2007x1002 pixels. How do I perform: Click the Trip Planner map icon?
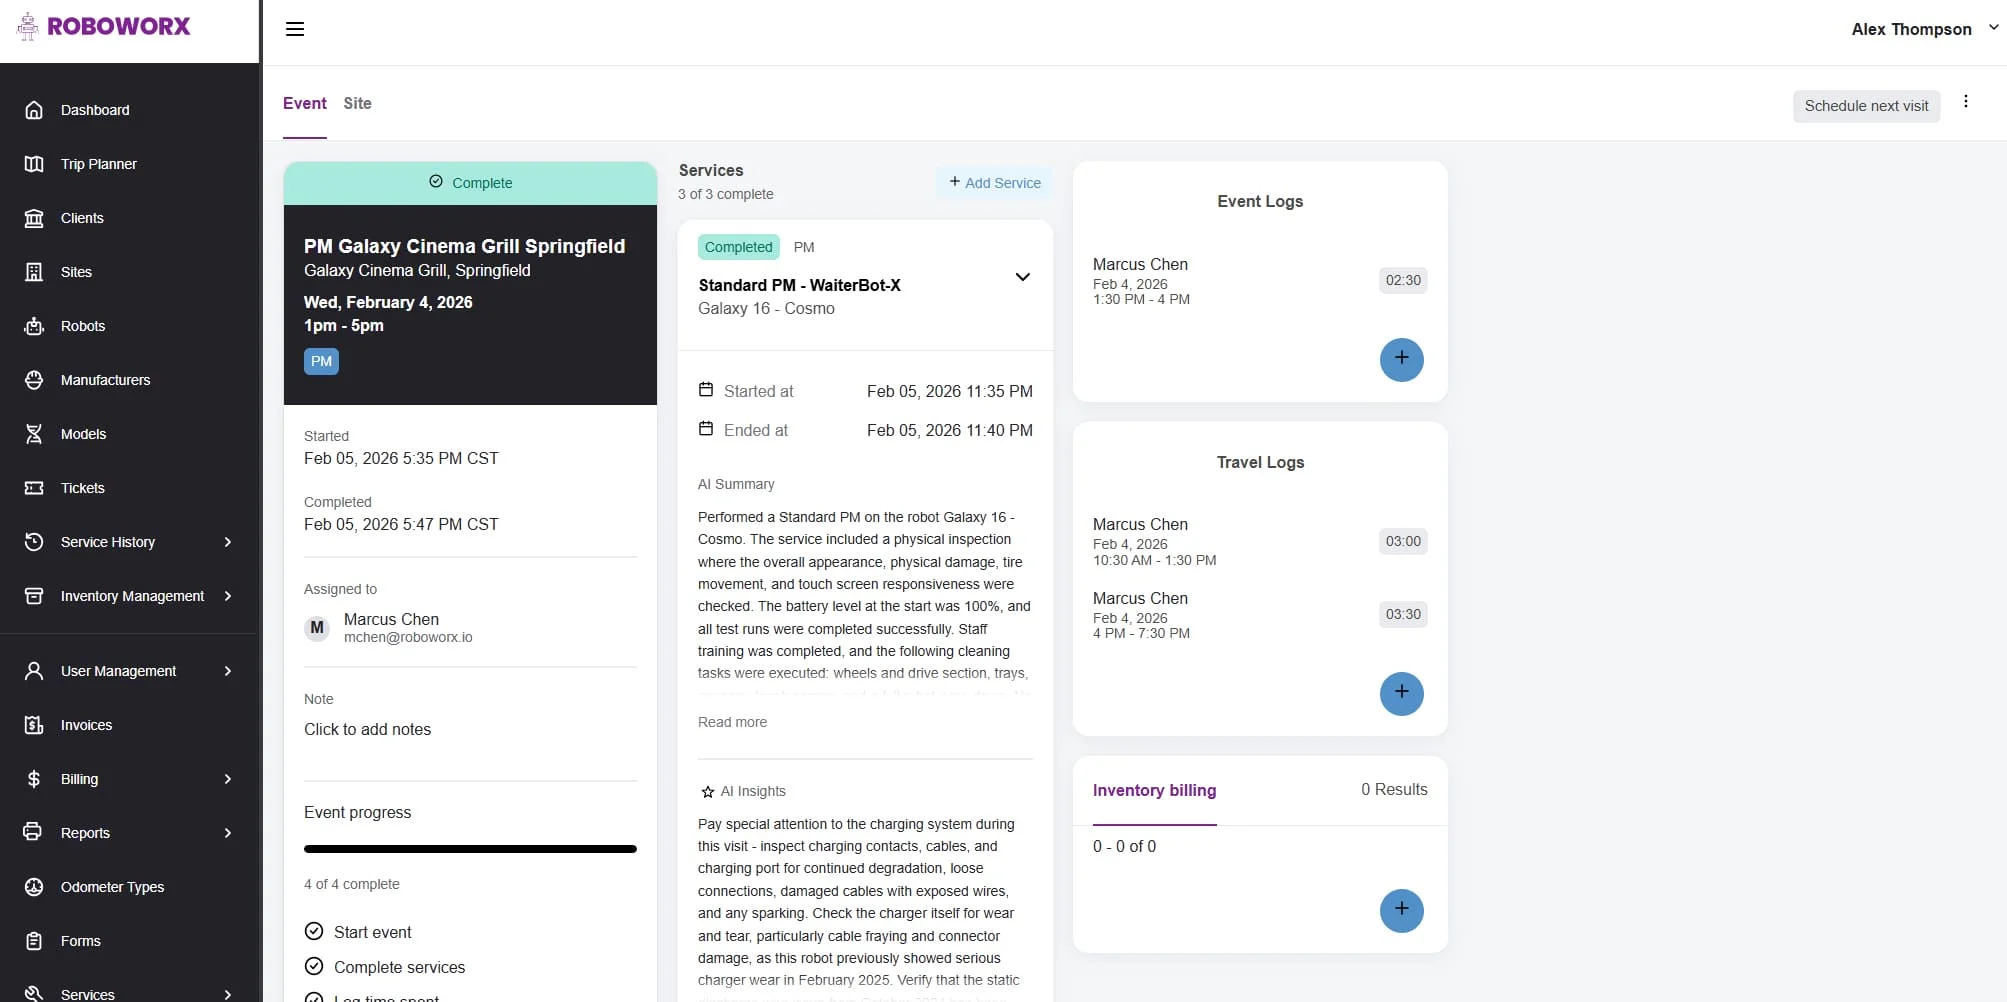(34, 164)
